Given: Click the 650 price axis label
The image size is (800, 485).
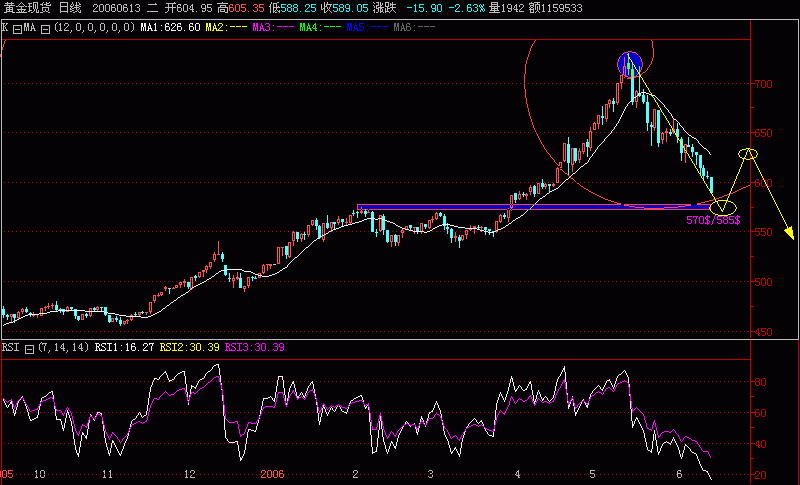Looking at the screenshot, I should [764, 133].
